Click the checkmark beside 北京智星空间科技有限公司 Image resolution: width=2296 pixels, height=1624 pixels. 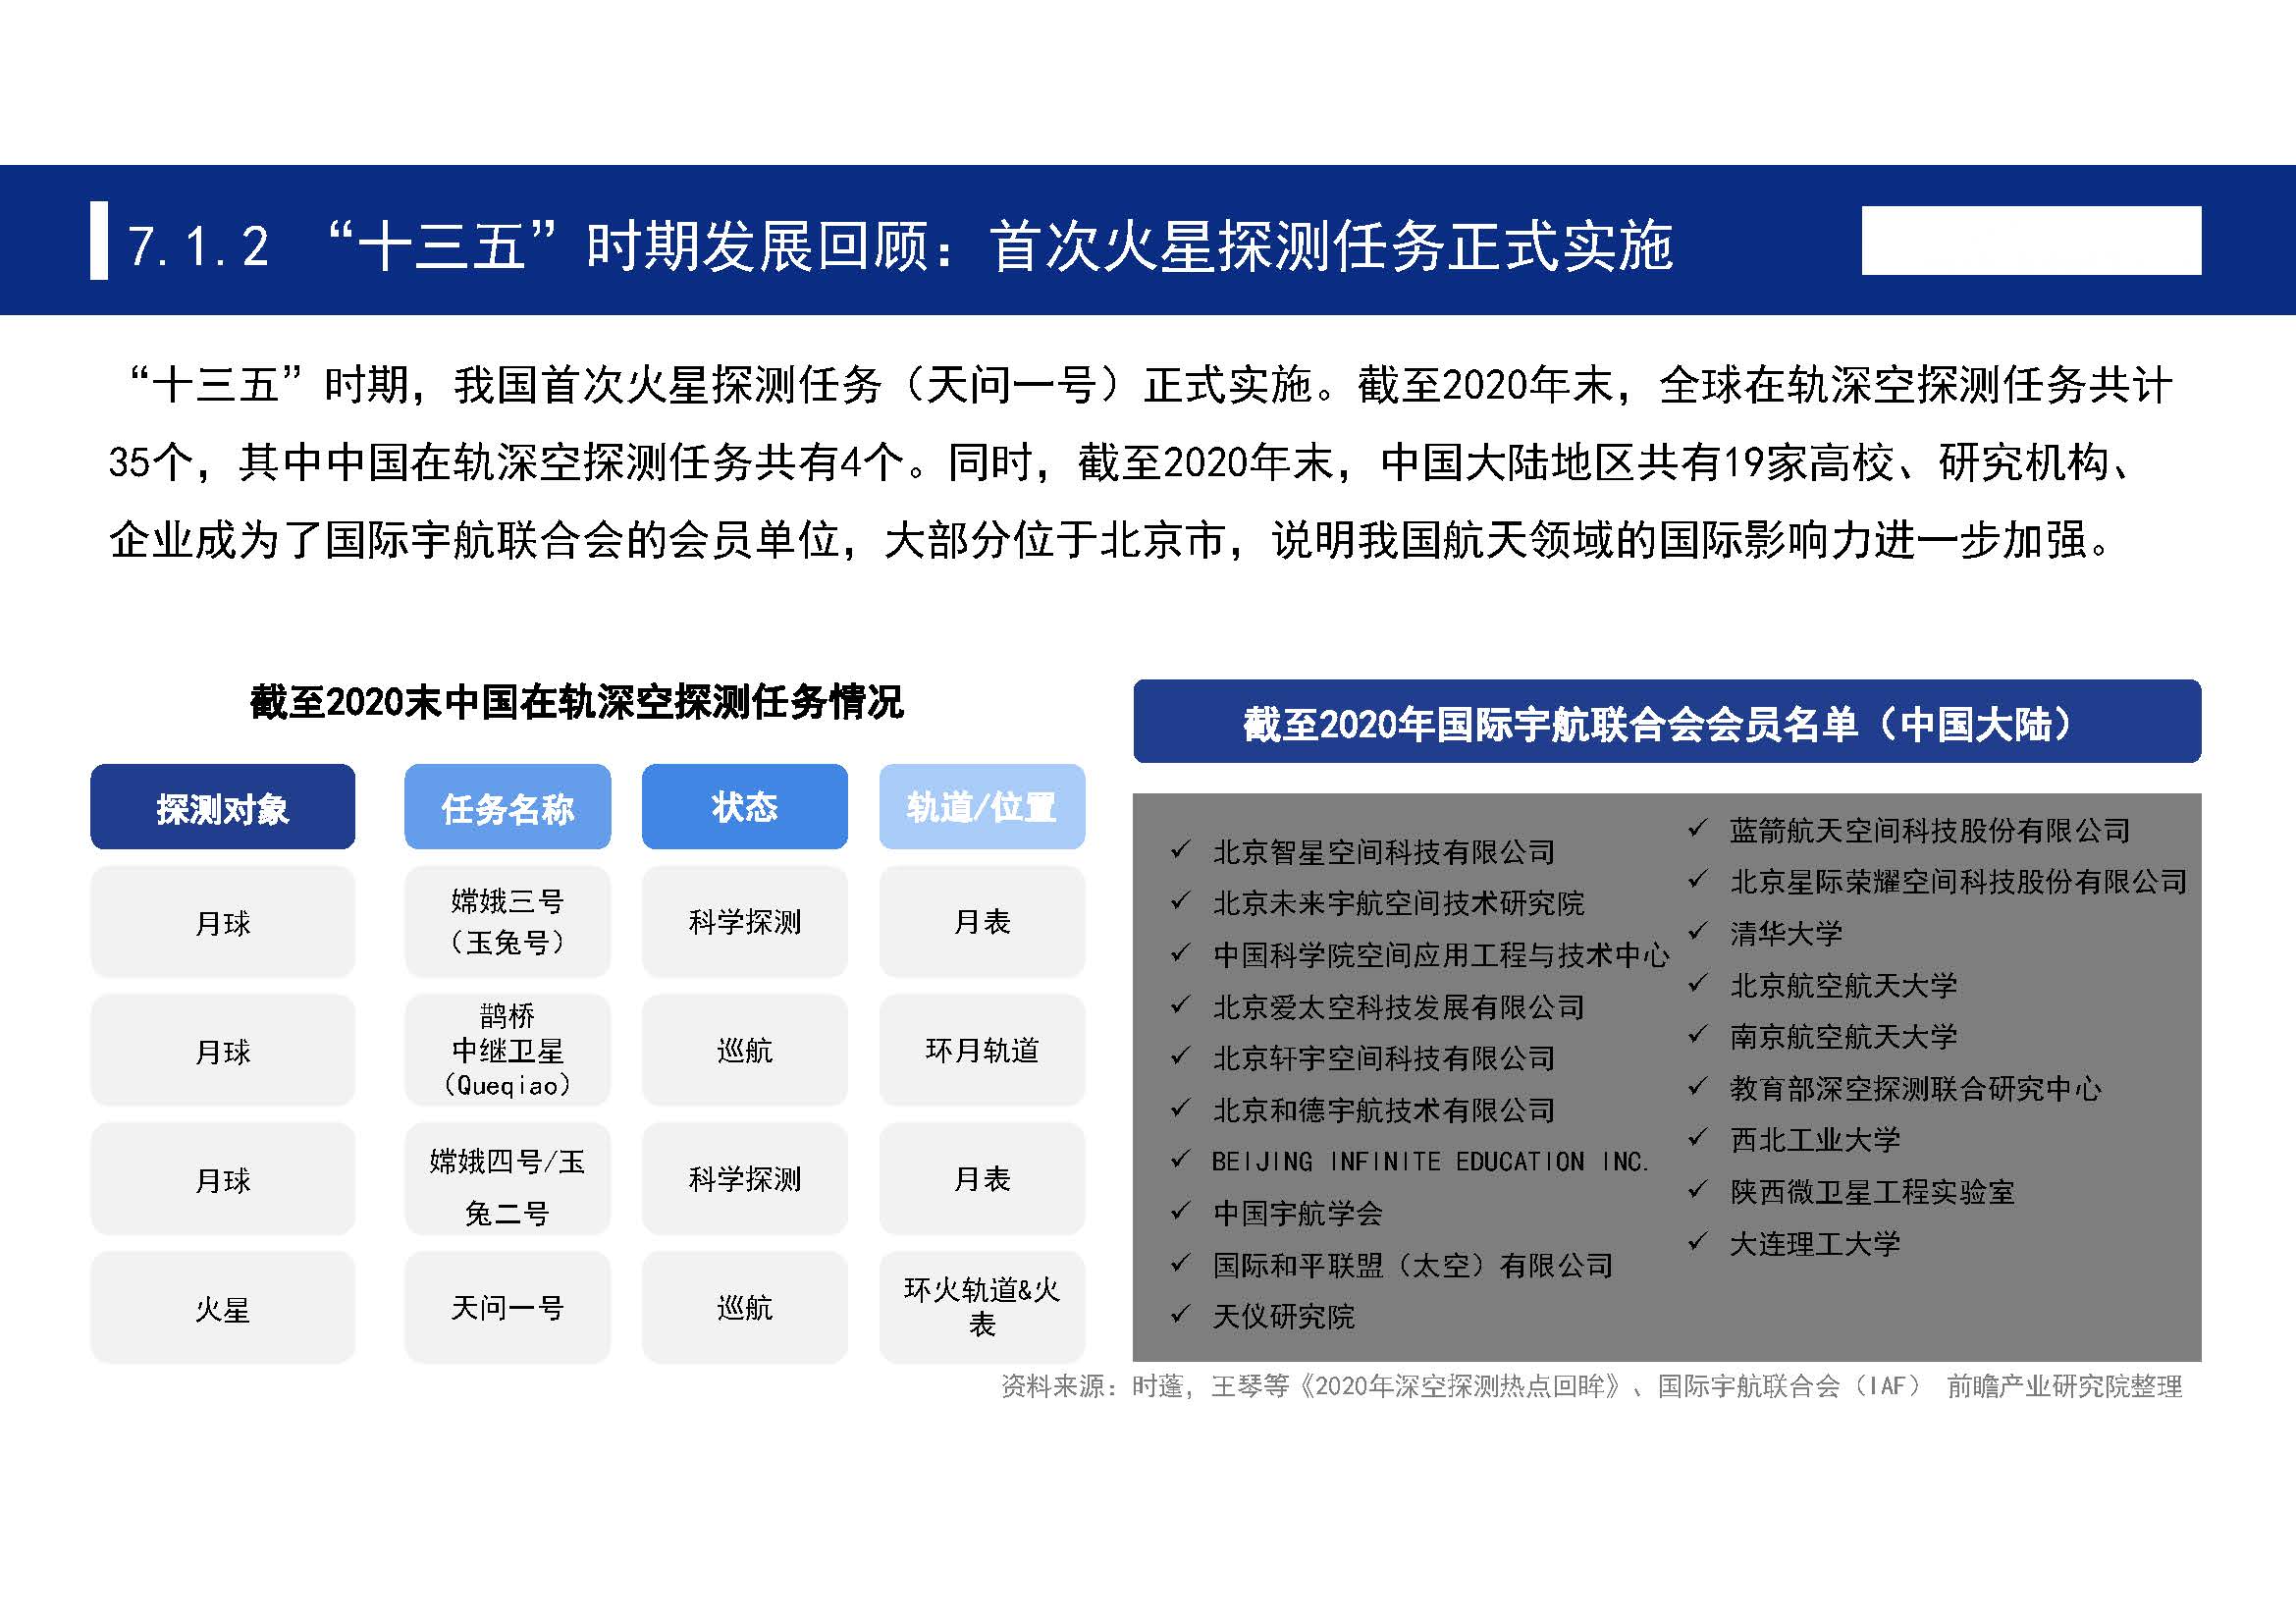(1180, 850)
